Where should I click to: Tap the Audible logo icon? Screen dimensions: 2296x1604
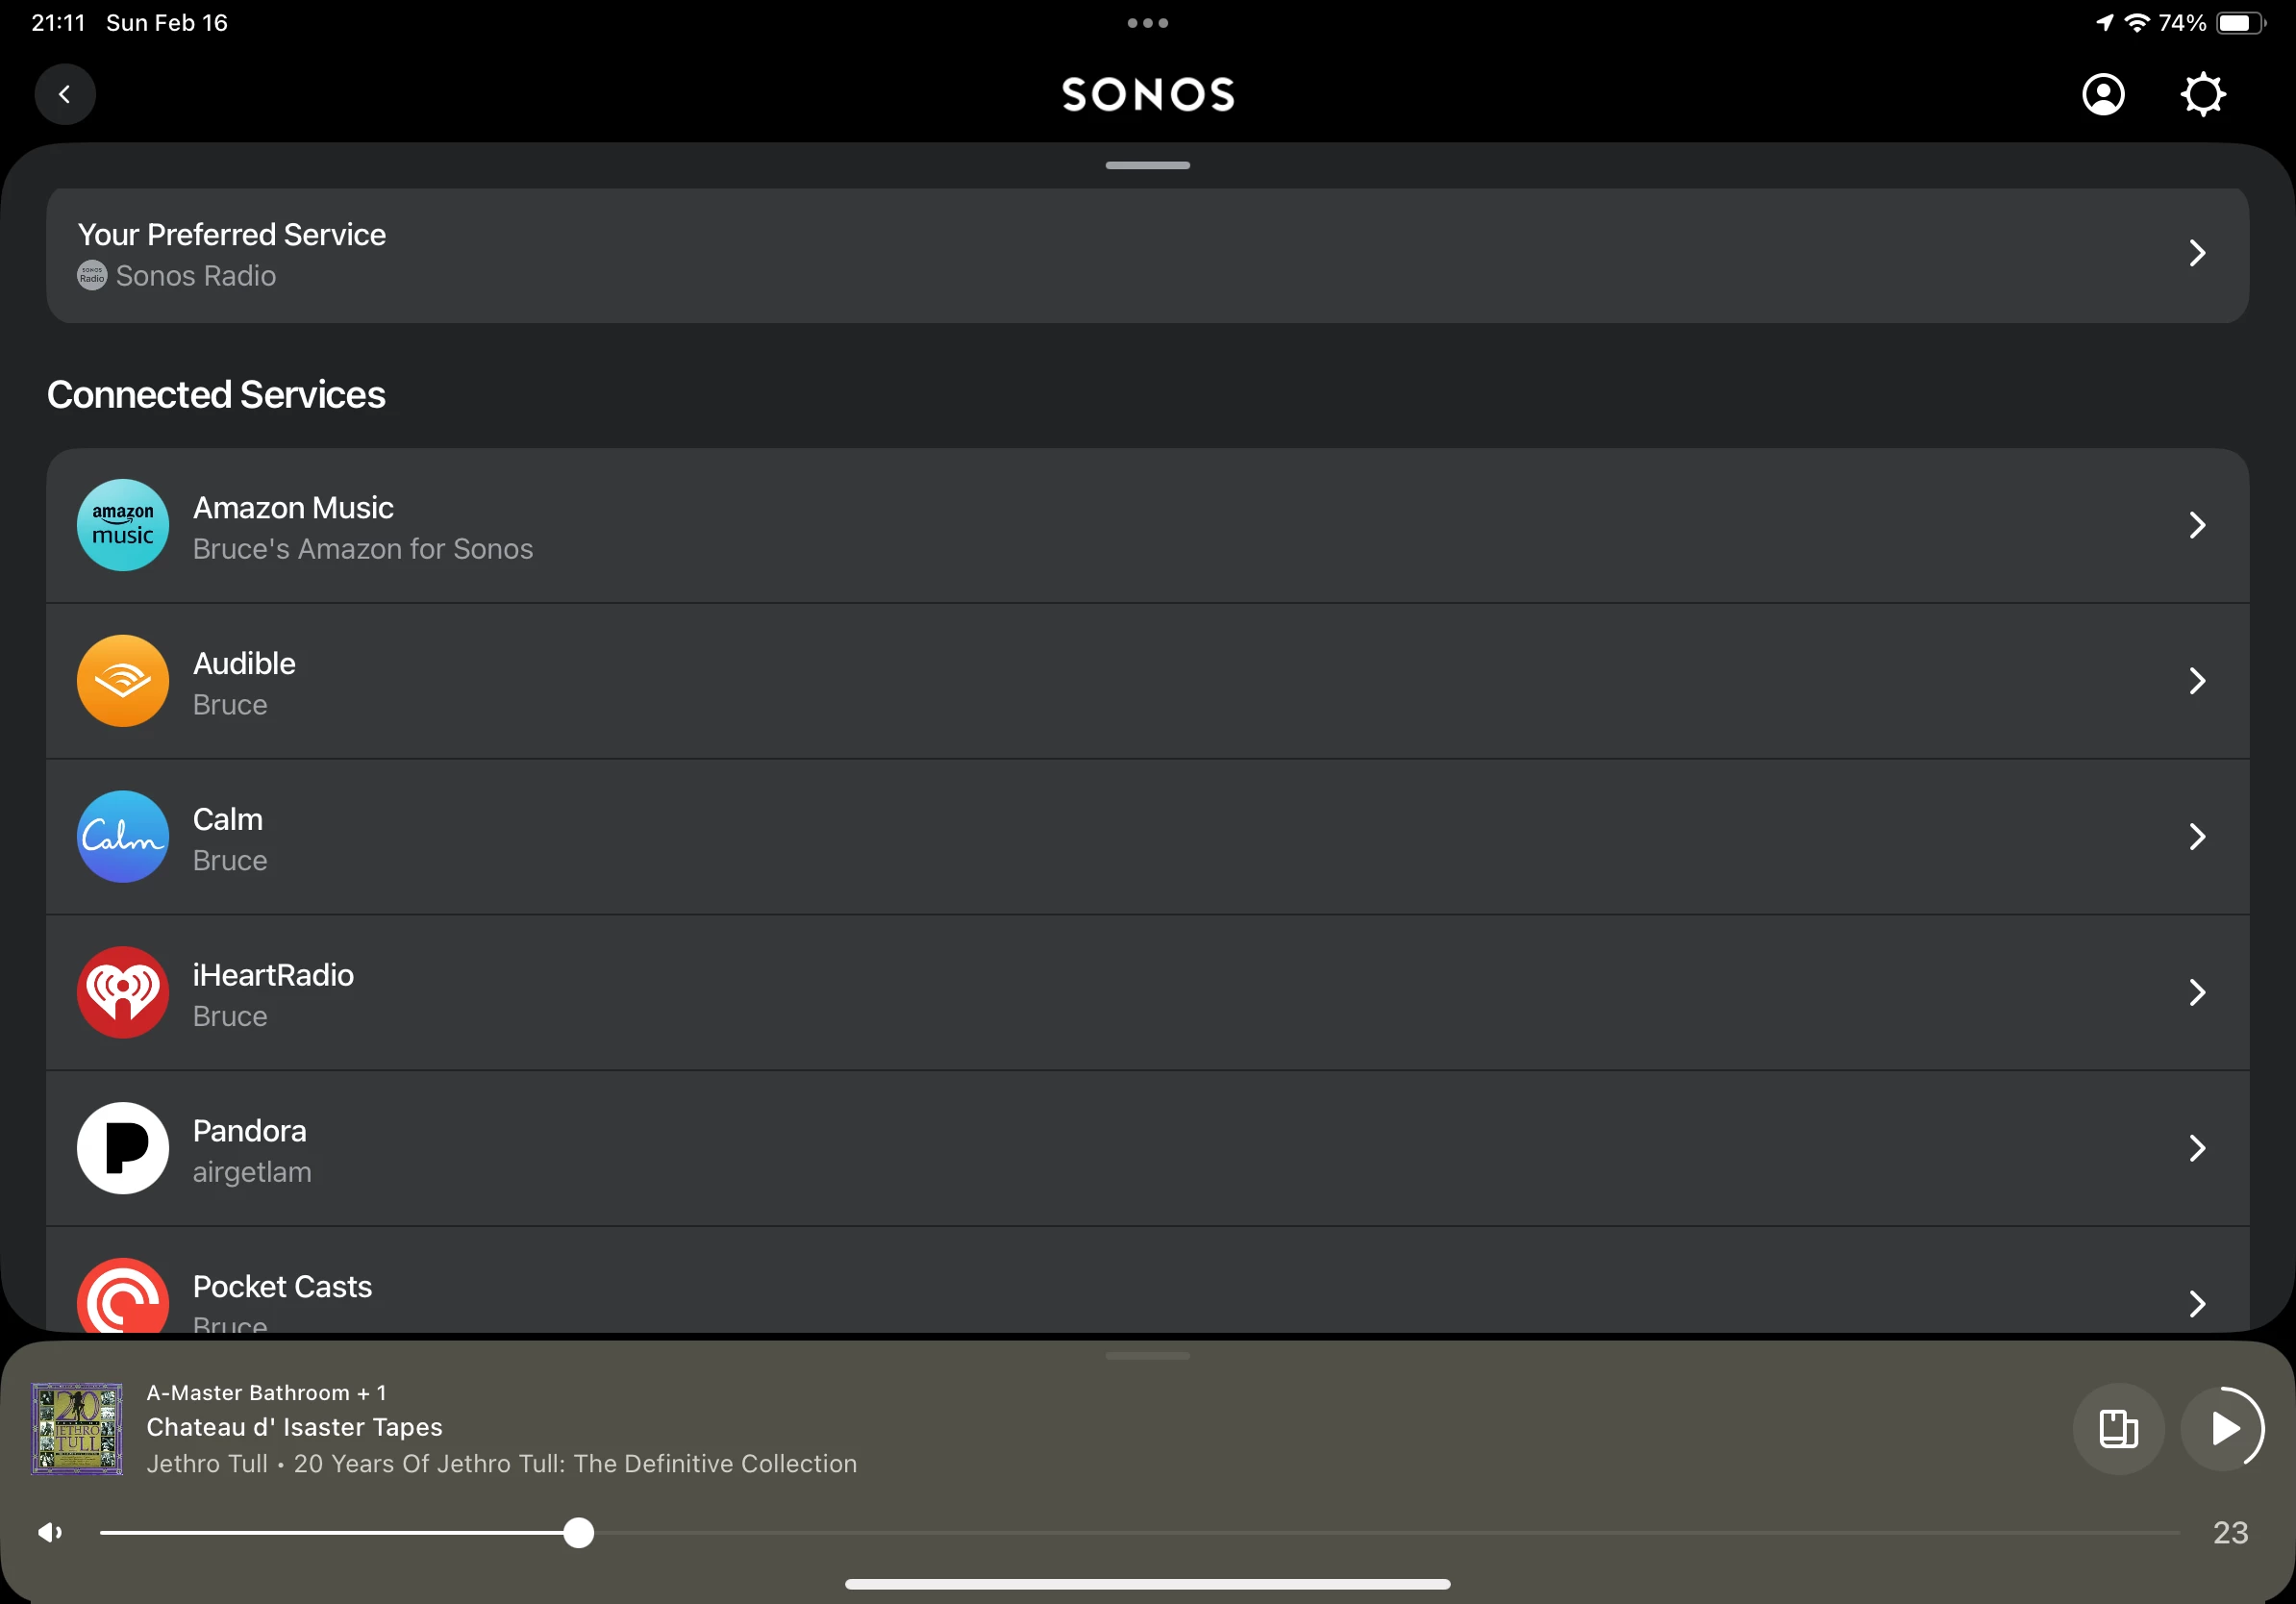coord(123,681)
